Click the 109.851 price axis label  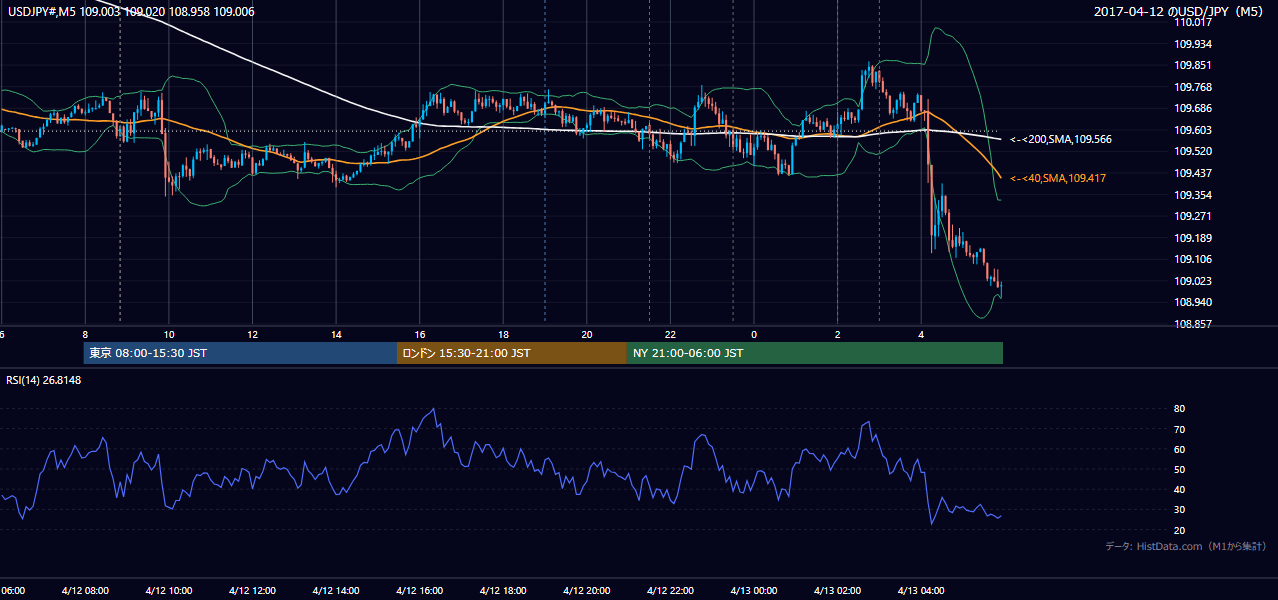[1195, 65]
